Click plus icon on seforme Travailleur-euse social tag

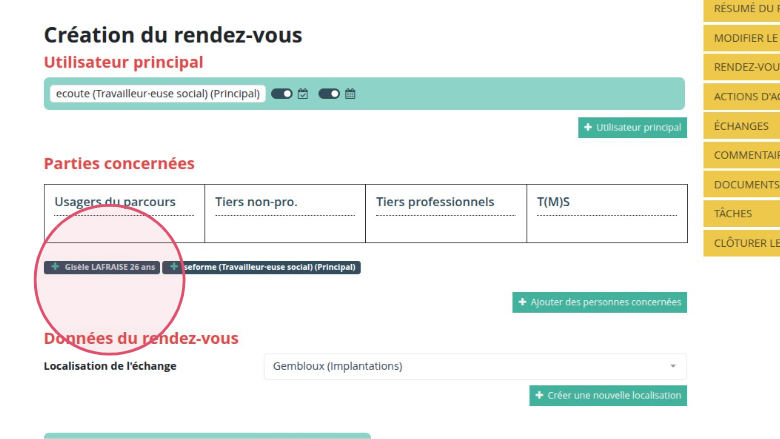(x=174, y=267)
